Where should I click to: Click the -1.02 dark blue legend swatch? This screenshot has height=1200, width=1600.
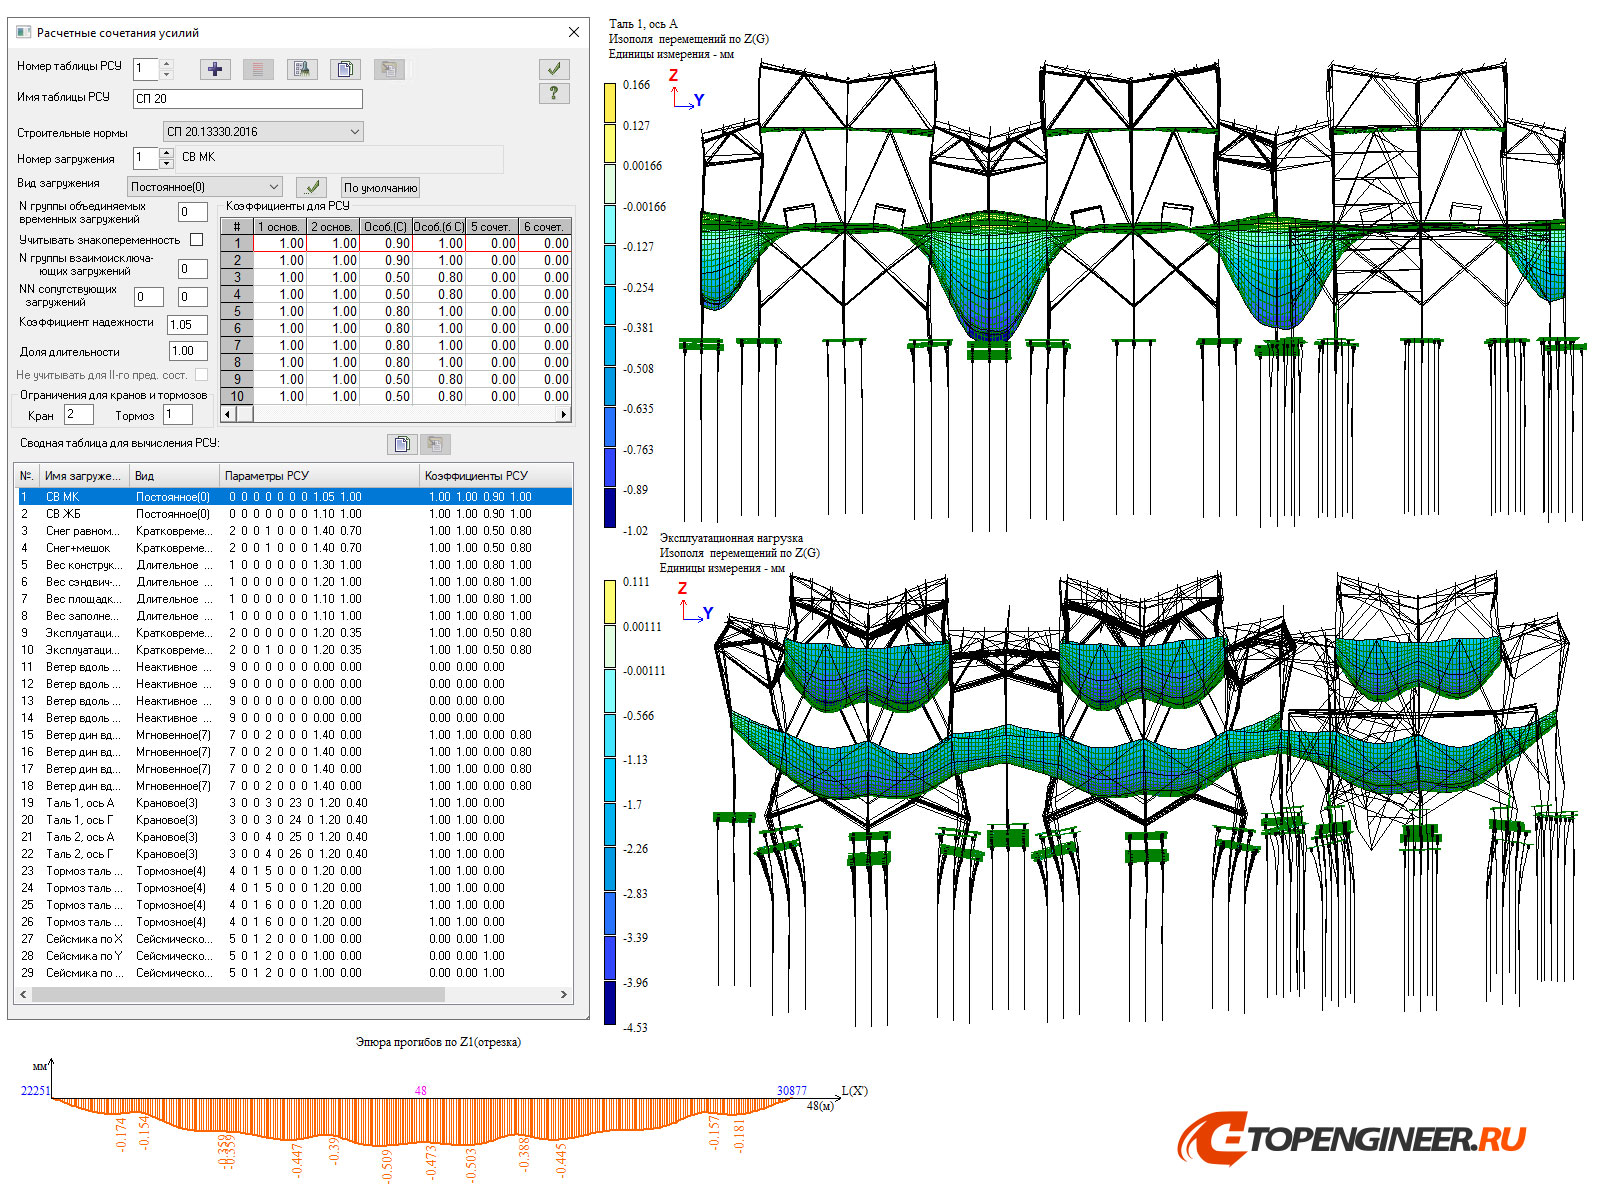click(610, 508)
